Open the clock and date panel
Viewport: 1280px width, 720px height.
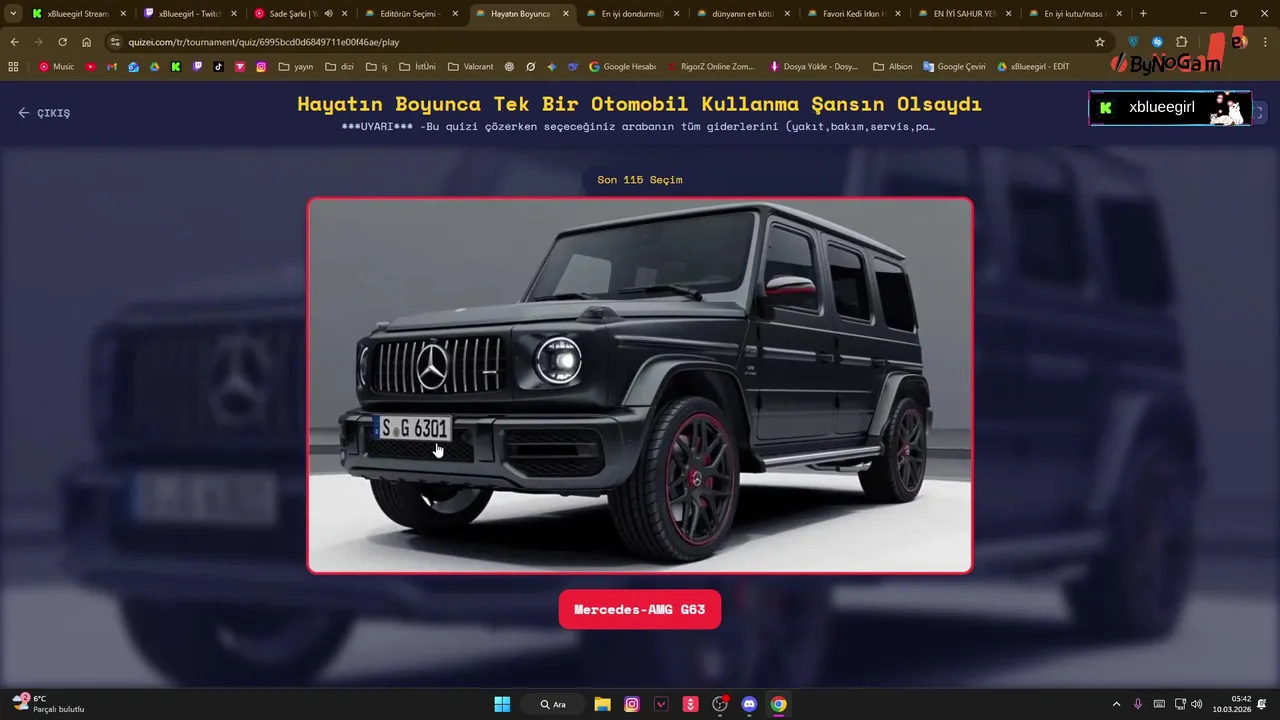pos(1232,704)
